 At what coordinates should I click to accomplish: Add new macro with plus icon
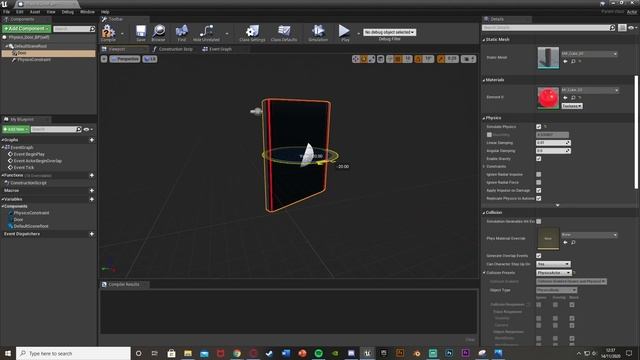(91, 191)
